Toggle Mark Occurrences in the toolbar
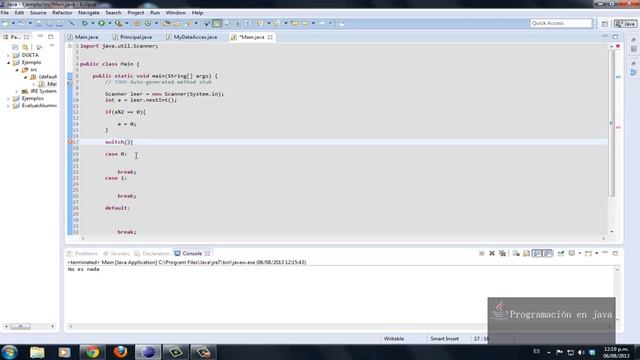The image size is (640, 360). 217,24
